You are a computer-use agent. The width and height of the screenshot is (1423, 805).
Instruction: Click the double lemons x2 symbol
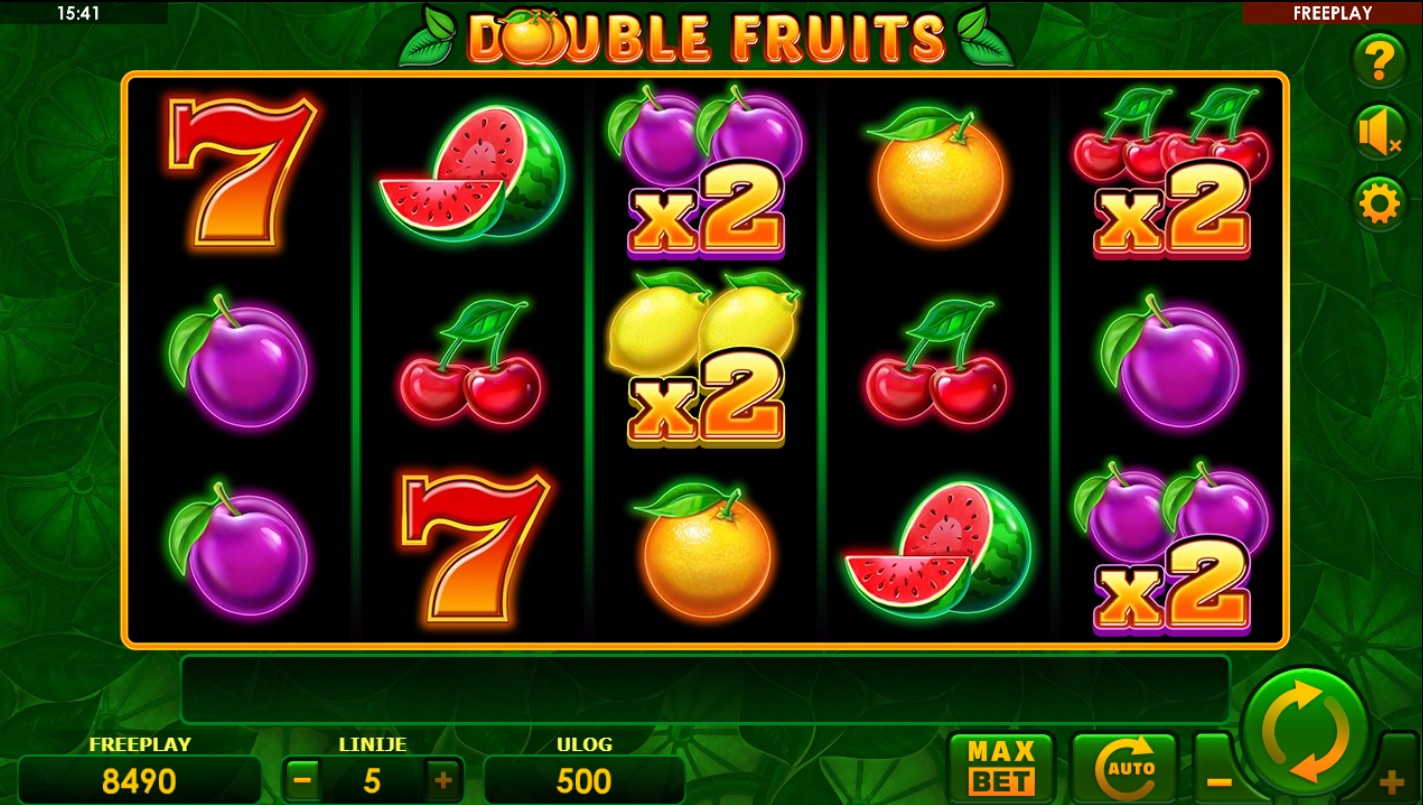tap(705, 359)
